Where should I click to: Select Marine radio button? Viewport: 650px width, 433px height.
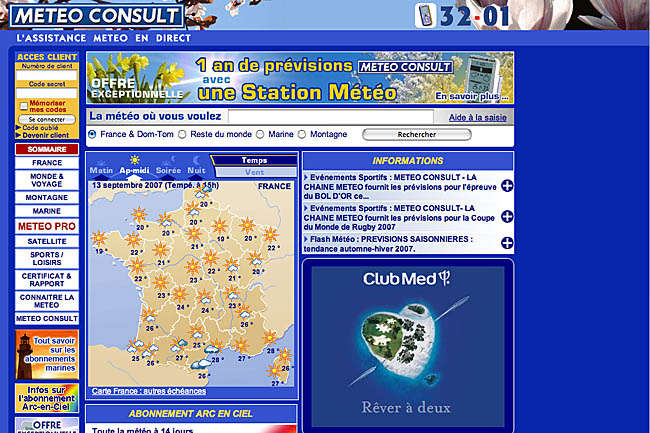pyautogui.click(x=260, y=134)
